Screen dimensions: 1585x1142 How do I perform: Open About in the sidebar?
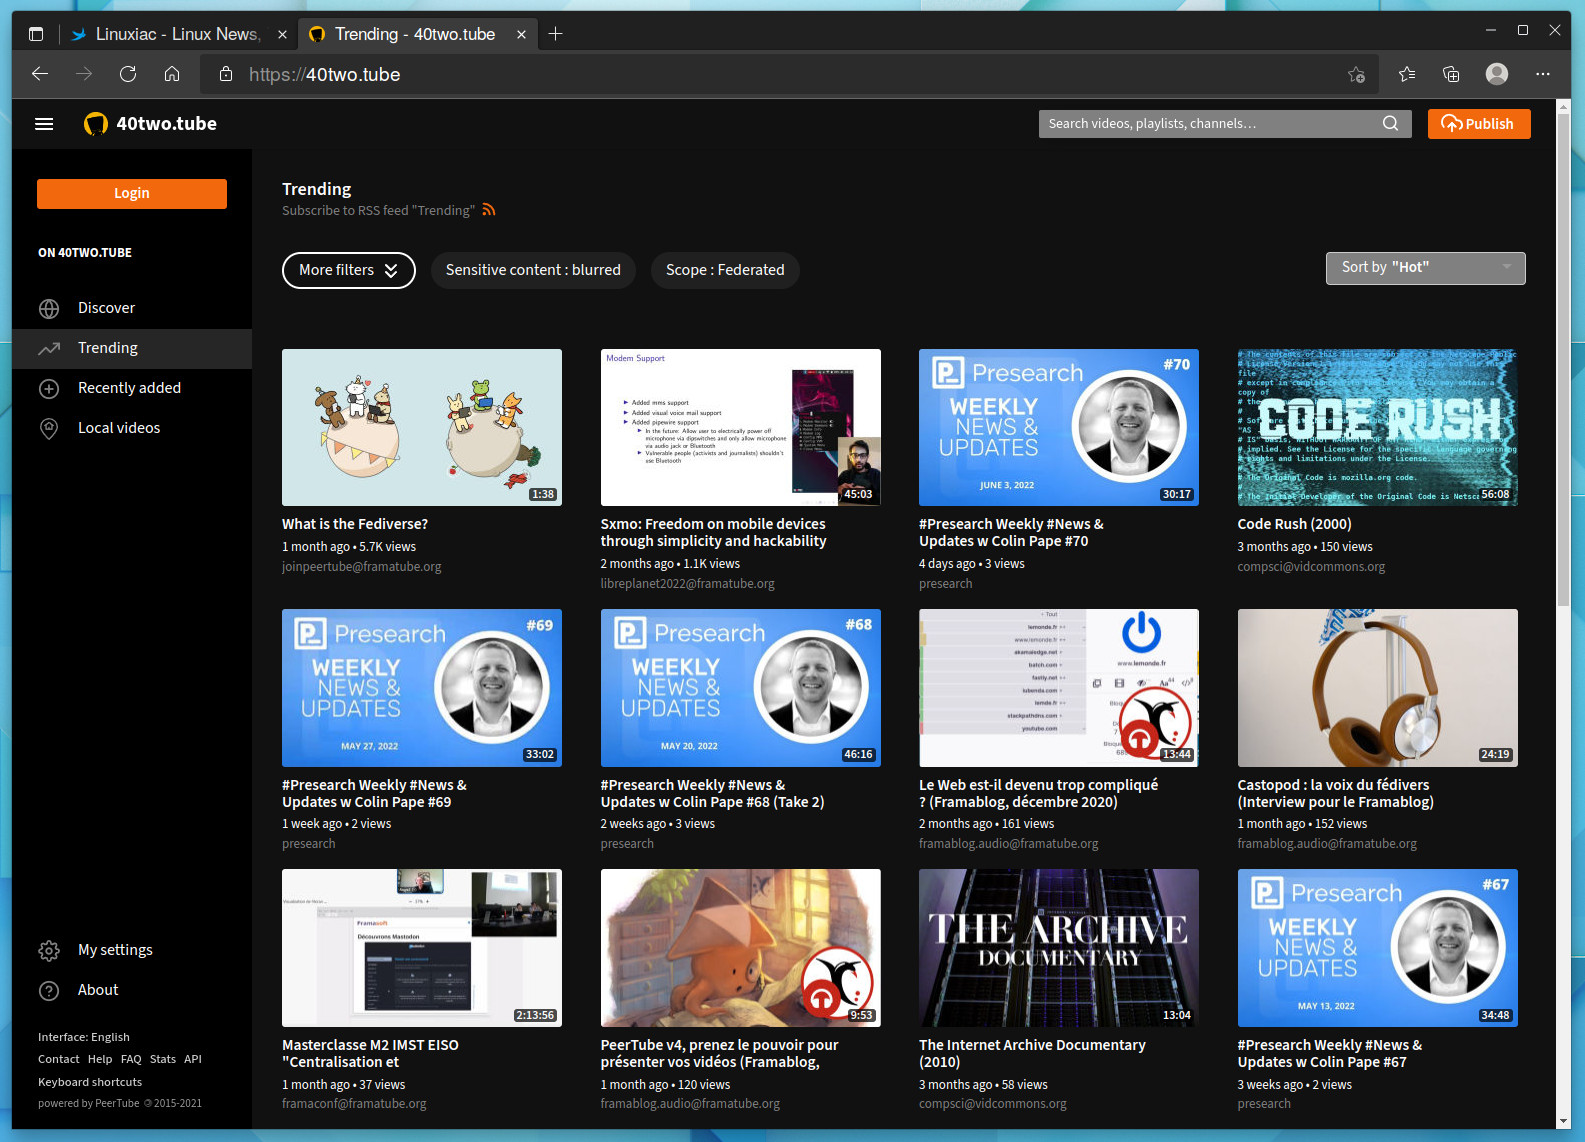pos(132,991)
